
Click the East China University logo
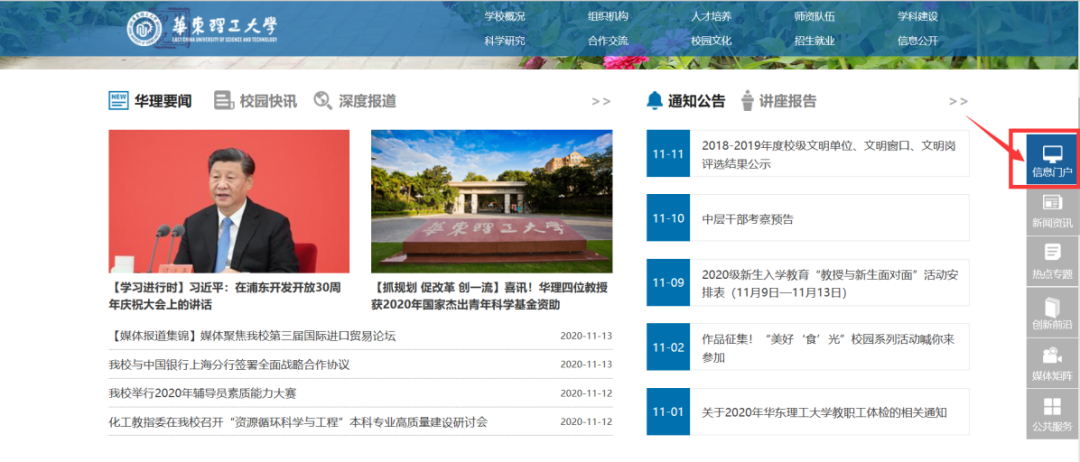202,29
